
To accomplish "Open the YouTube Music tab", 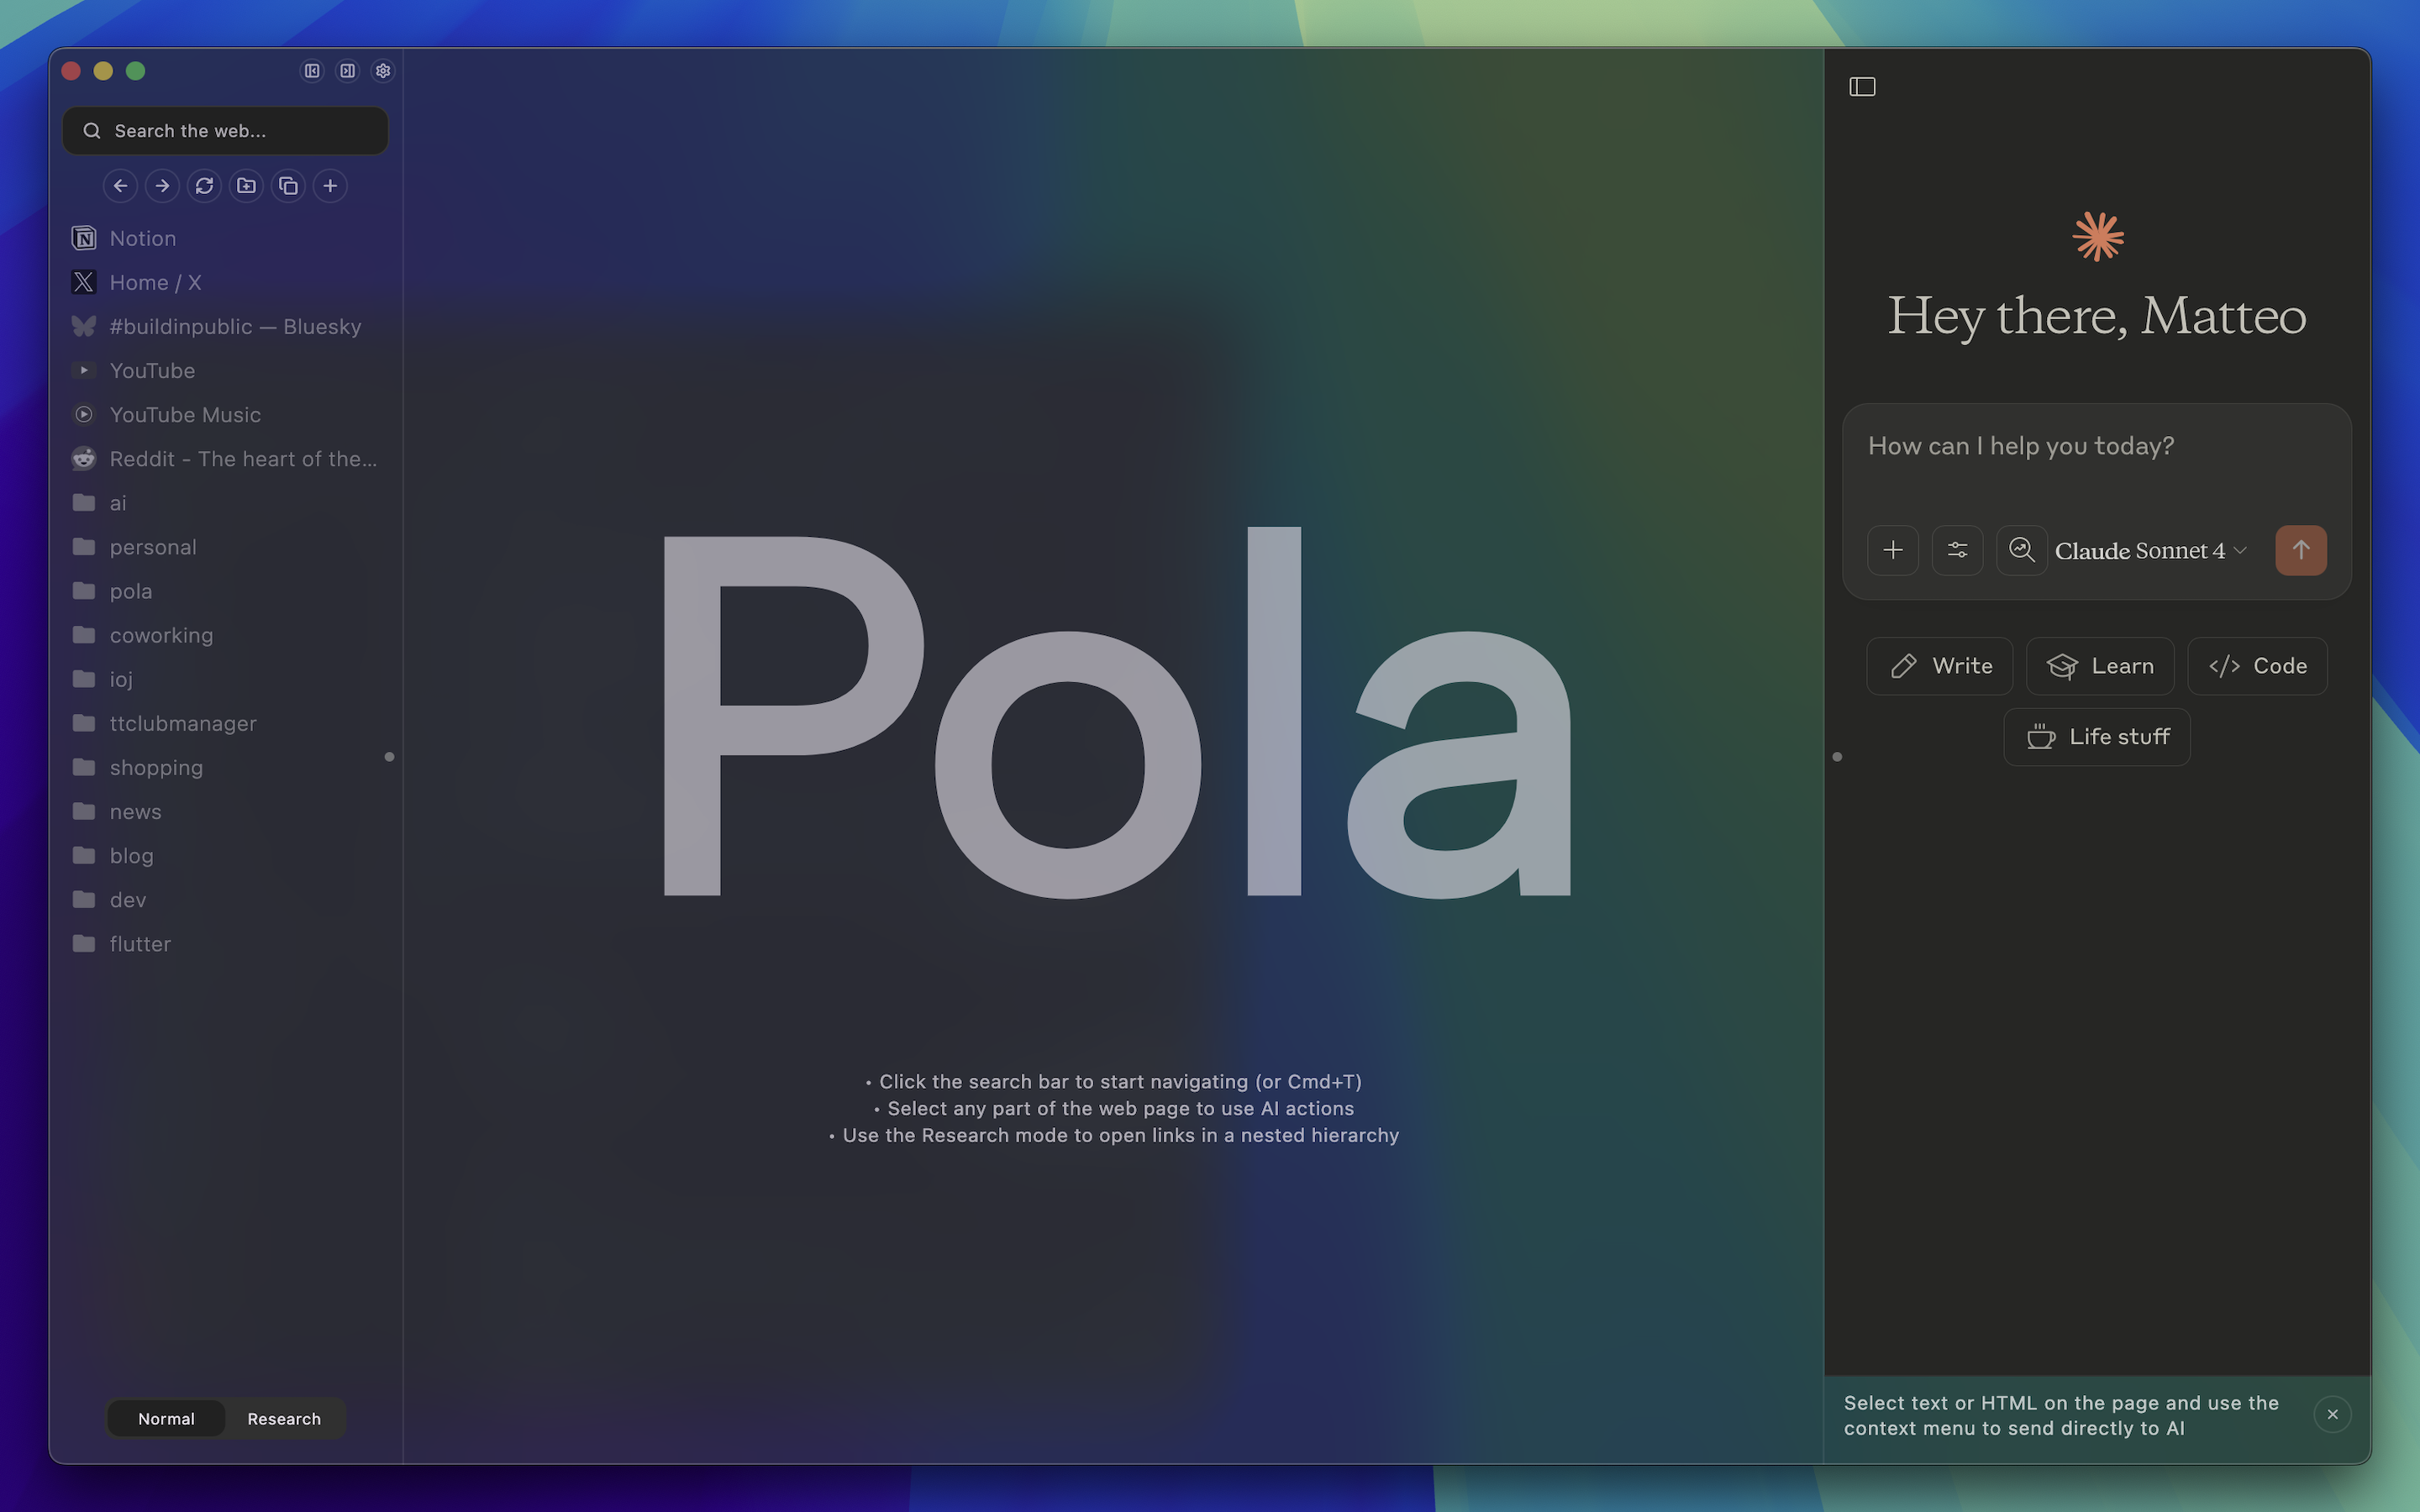I will point(185,414).
